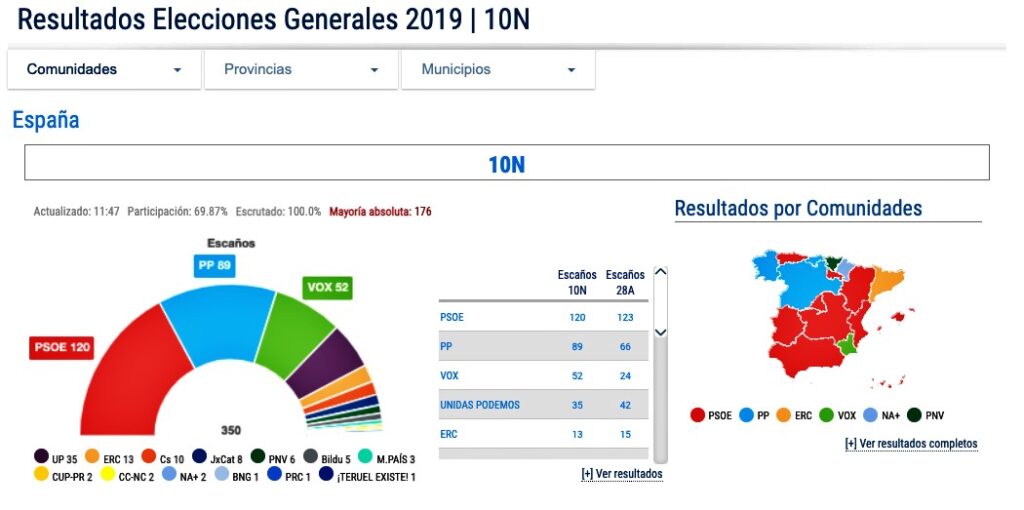Open the Ver resultados completos link
This screenshot has height=510, width=1024.
pos(911,444)
